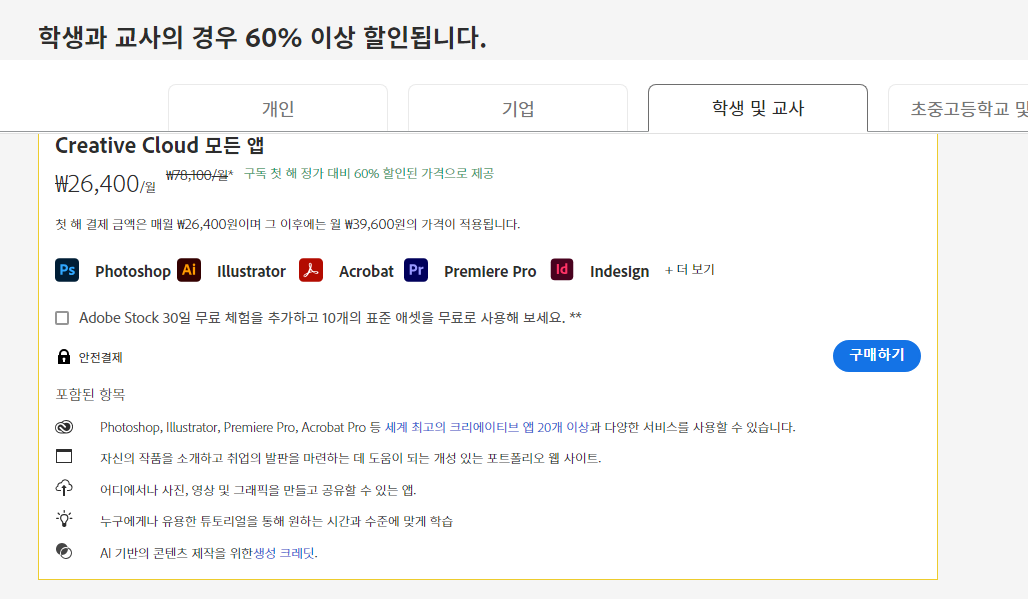Screen dimensions: 1028x599
Task: Click the ₩26,400/월 price text
Action: pyautogui.click(x=106, y=184)
